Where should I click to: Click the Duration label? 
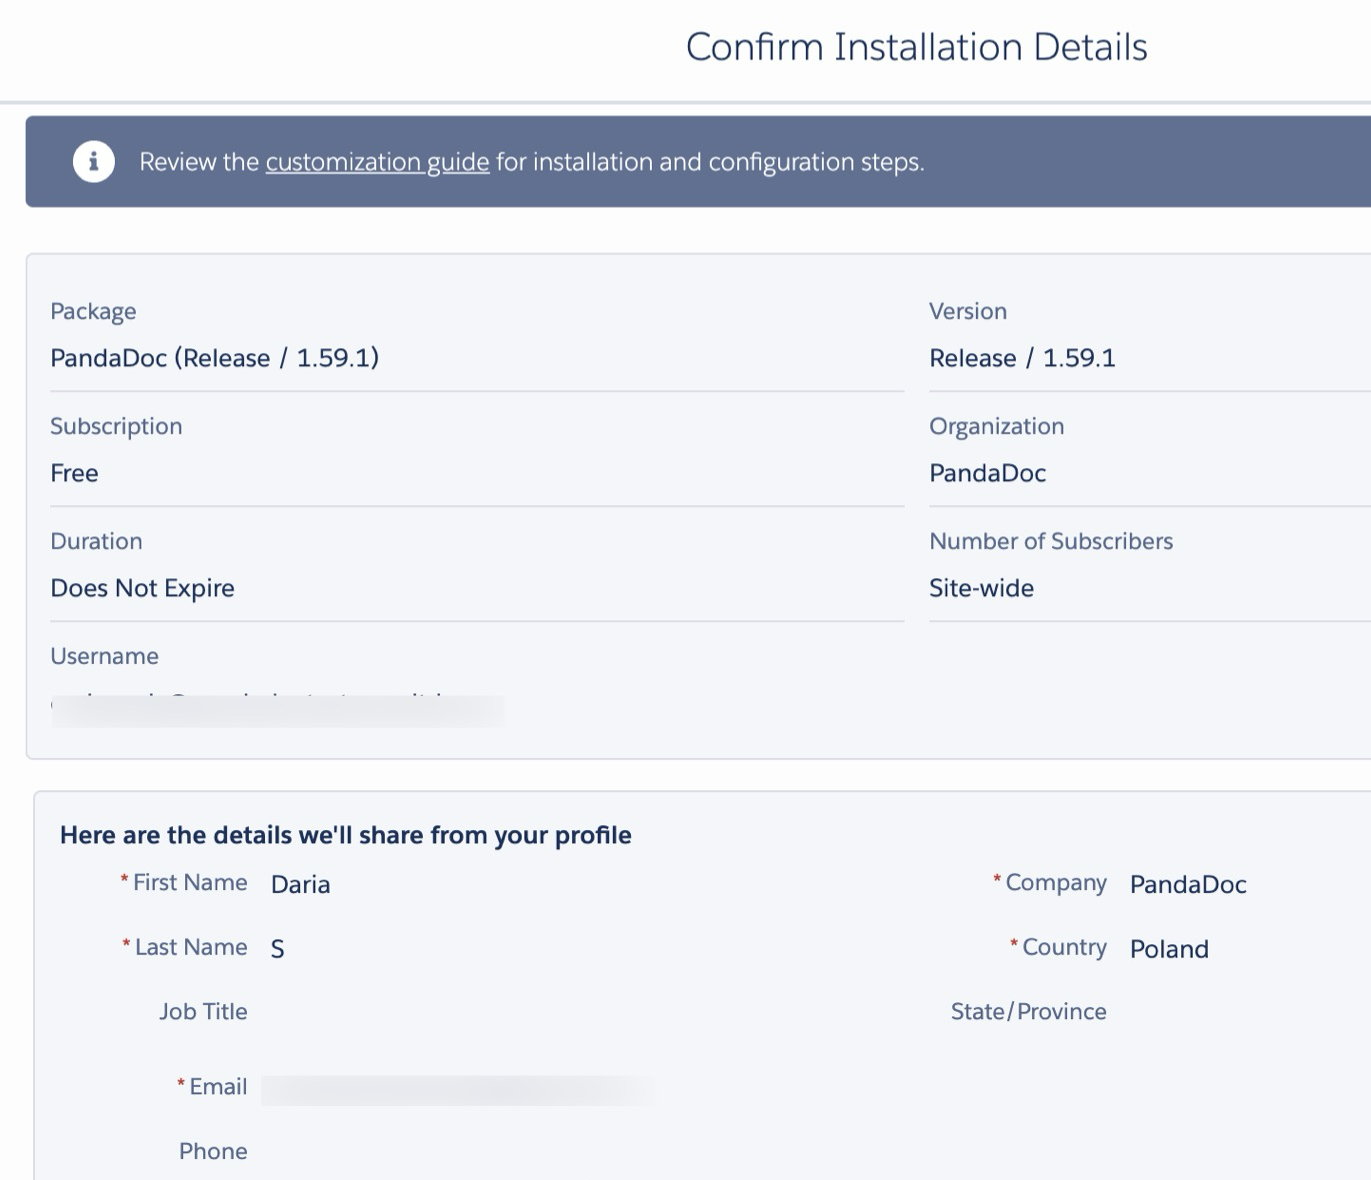tap(96, 541)
